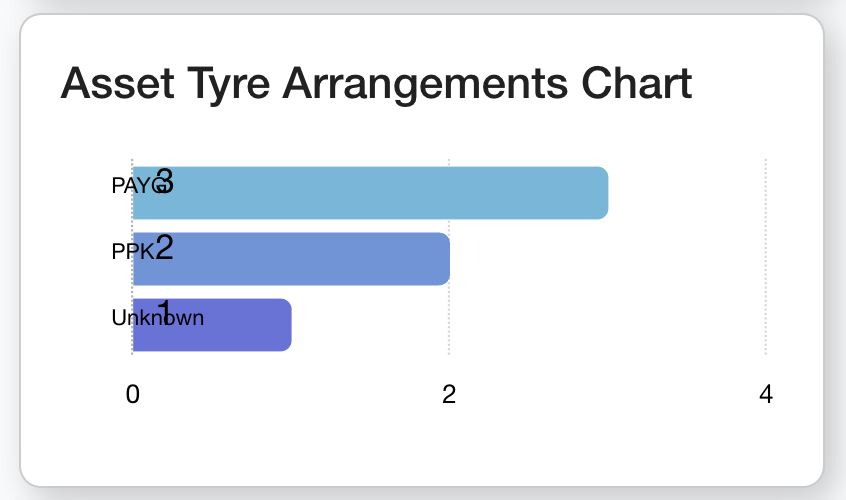The height and width of the screenshot is (500, 846).
Task: Click the Unknown category label
Action: coord(157,318)
